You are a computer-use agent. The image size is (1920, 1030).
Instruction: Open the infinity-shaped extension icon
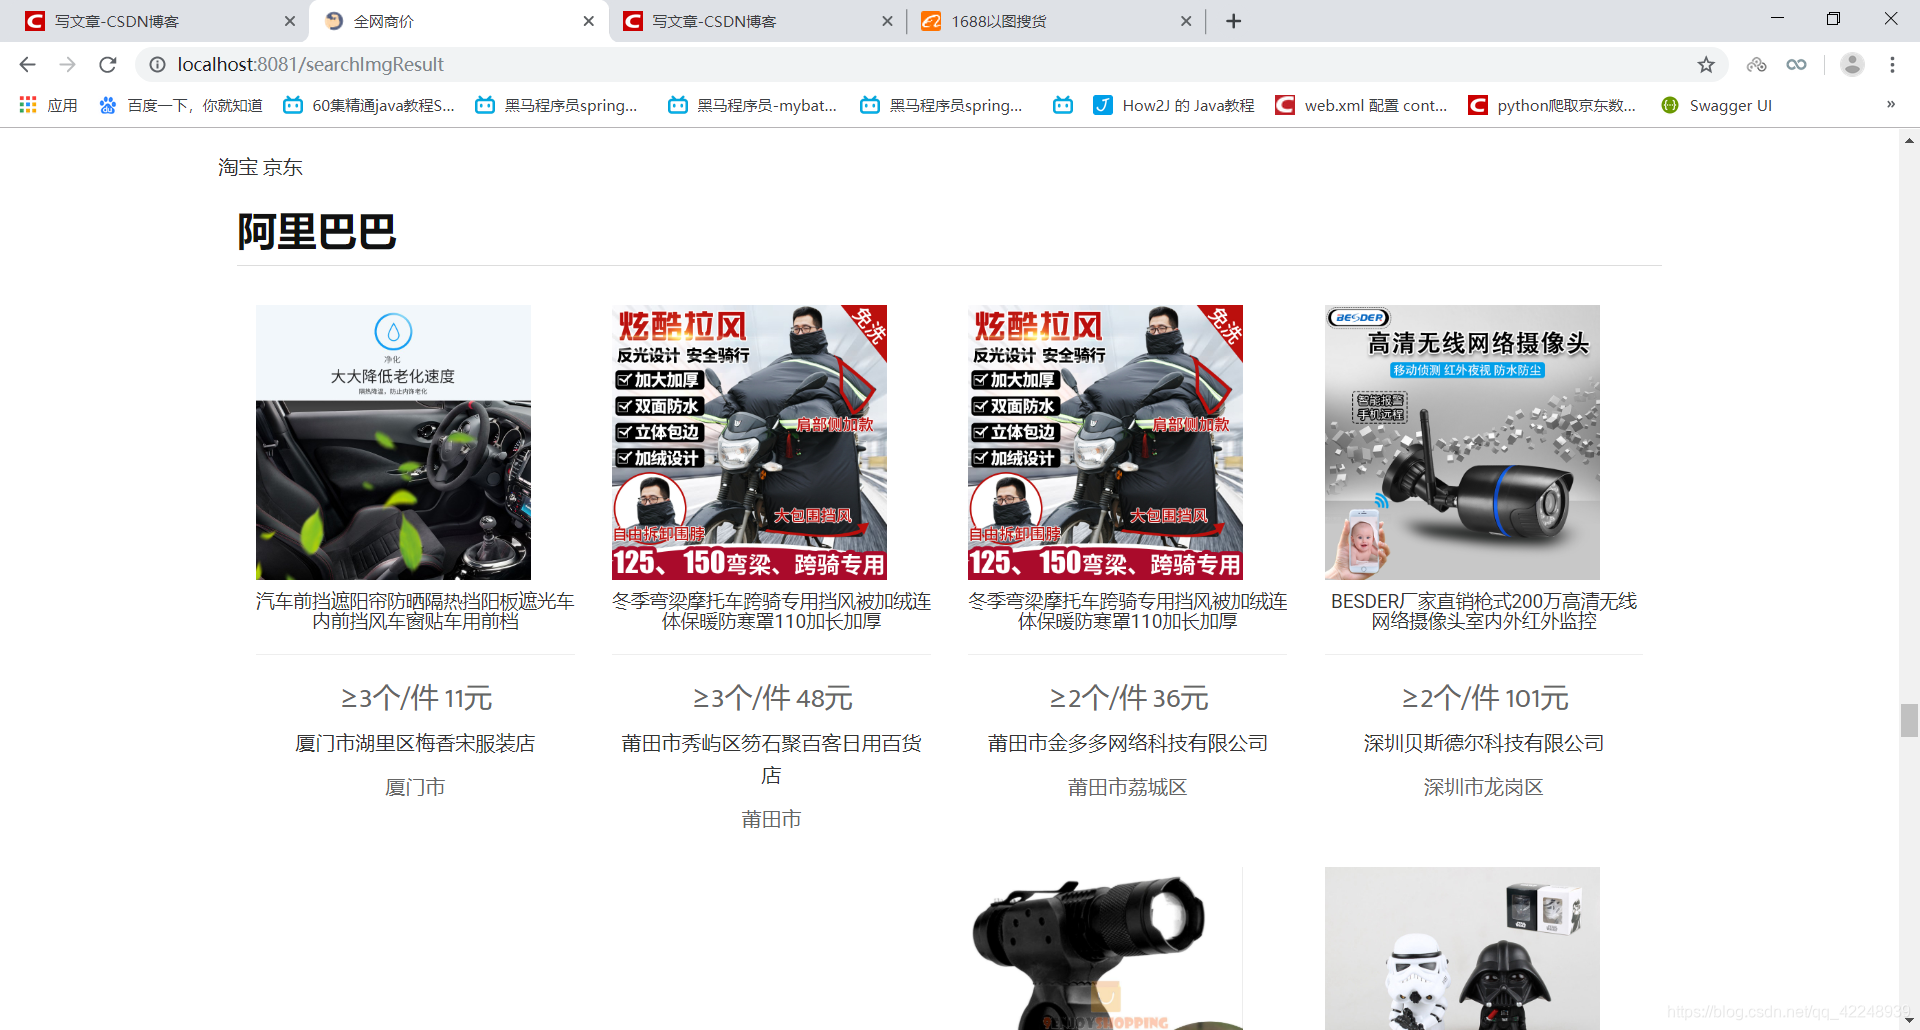[1796, 65]
